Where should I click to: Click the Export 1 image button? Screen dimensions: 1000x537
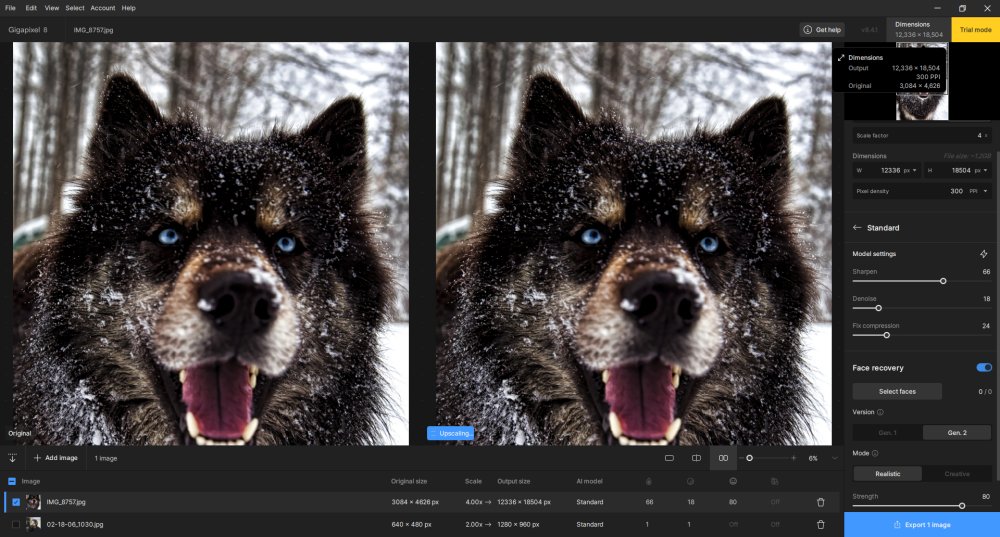coord(921,524)
